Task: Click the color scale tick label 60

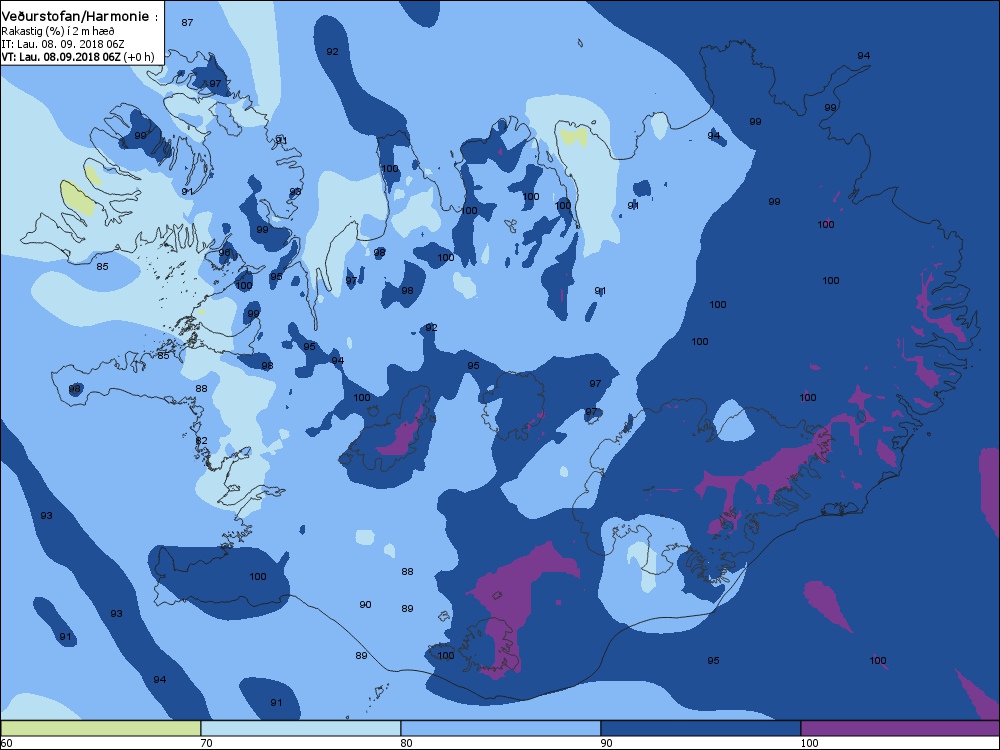Action: (7, 742)
